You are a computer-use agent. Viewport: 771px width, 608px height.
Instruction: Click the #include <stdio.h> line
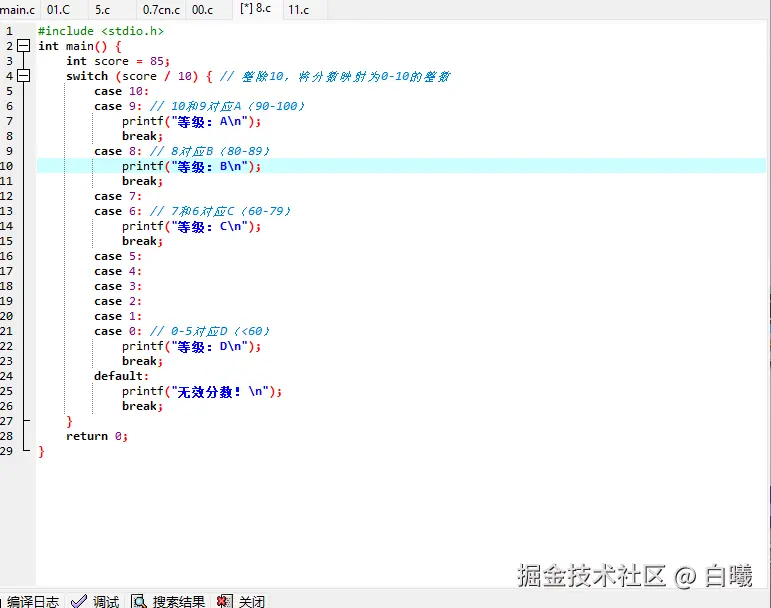click(101, 31)
